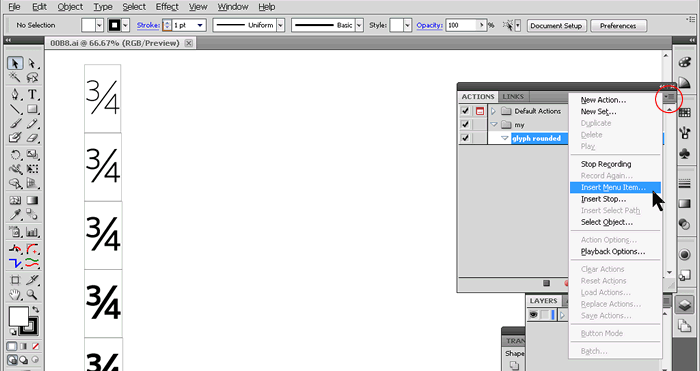This screenshot has width=700, height=371.
Task: Select the Direct Selection tool
Action: point(32,63)
